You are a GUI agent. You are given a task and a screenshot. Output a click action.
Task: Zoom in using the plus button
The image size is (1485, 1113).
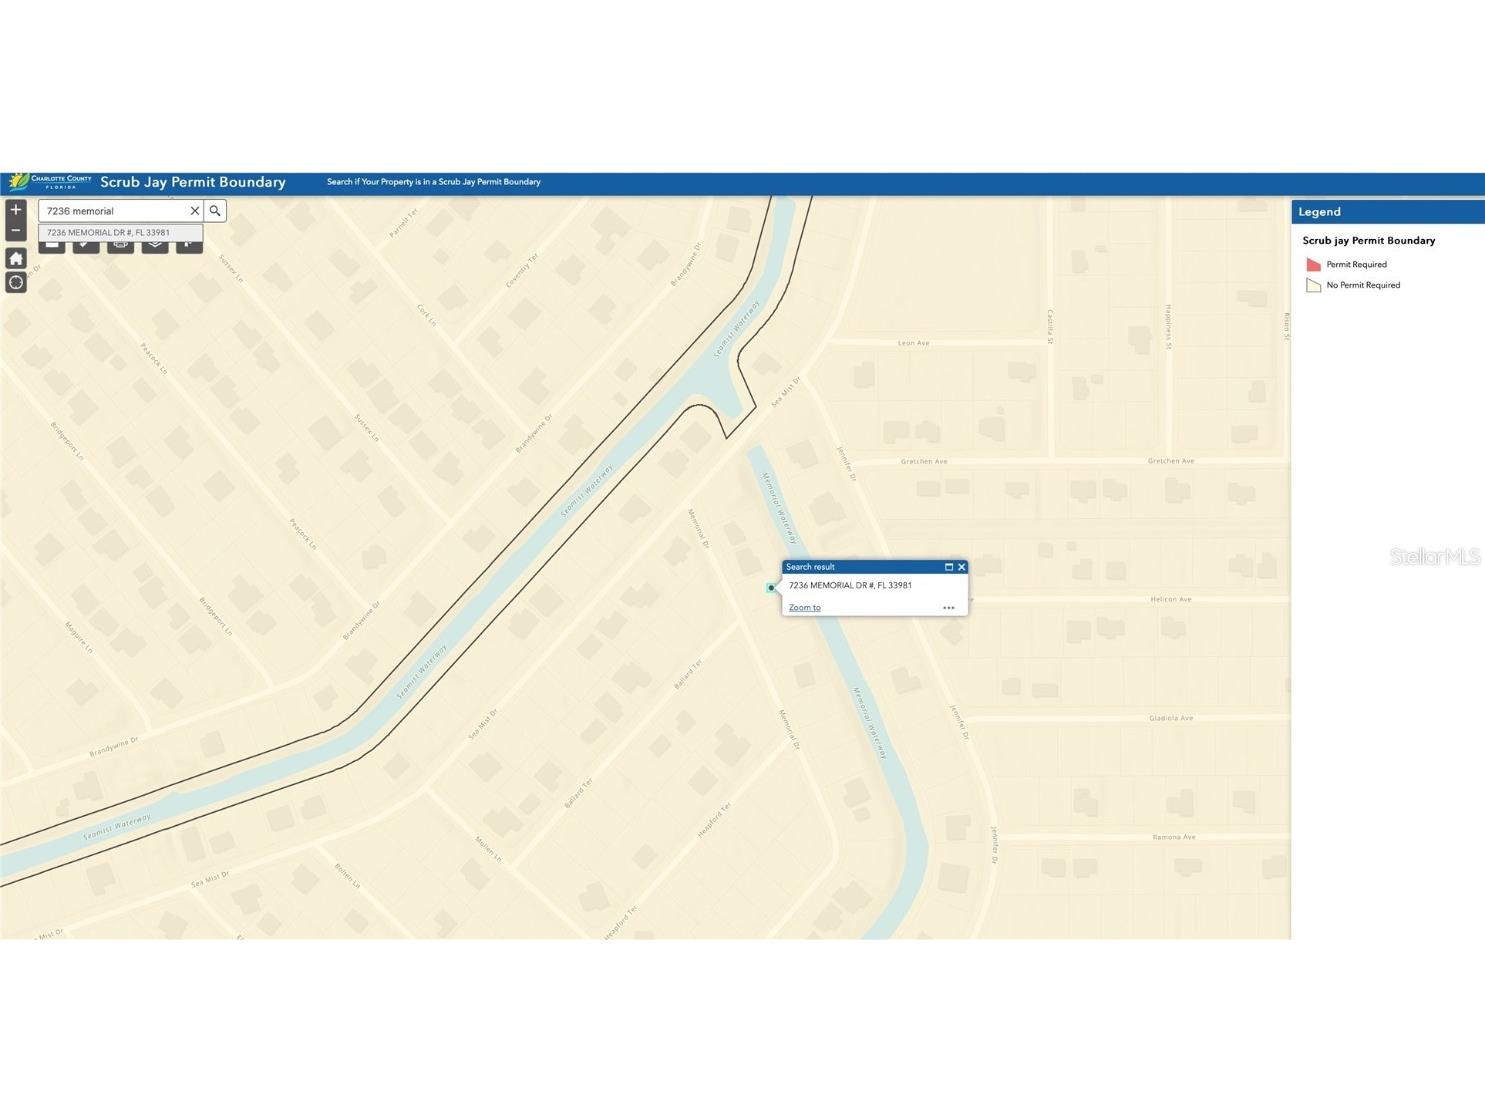click(16, 210)
